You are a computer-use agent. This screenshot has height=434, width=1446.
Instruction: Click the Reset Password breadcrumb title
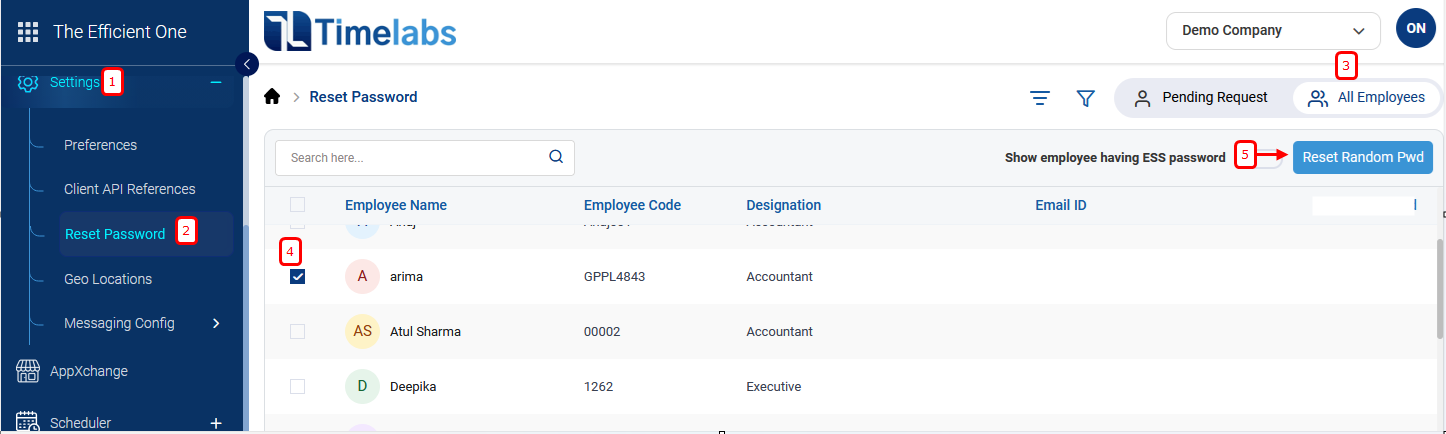click(363, 97)
